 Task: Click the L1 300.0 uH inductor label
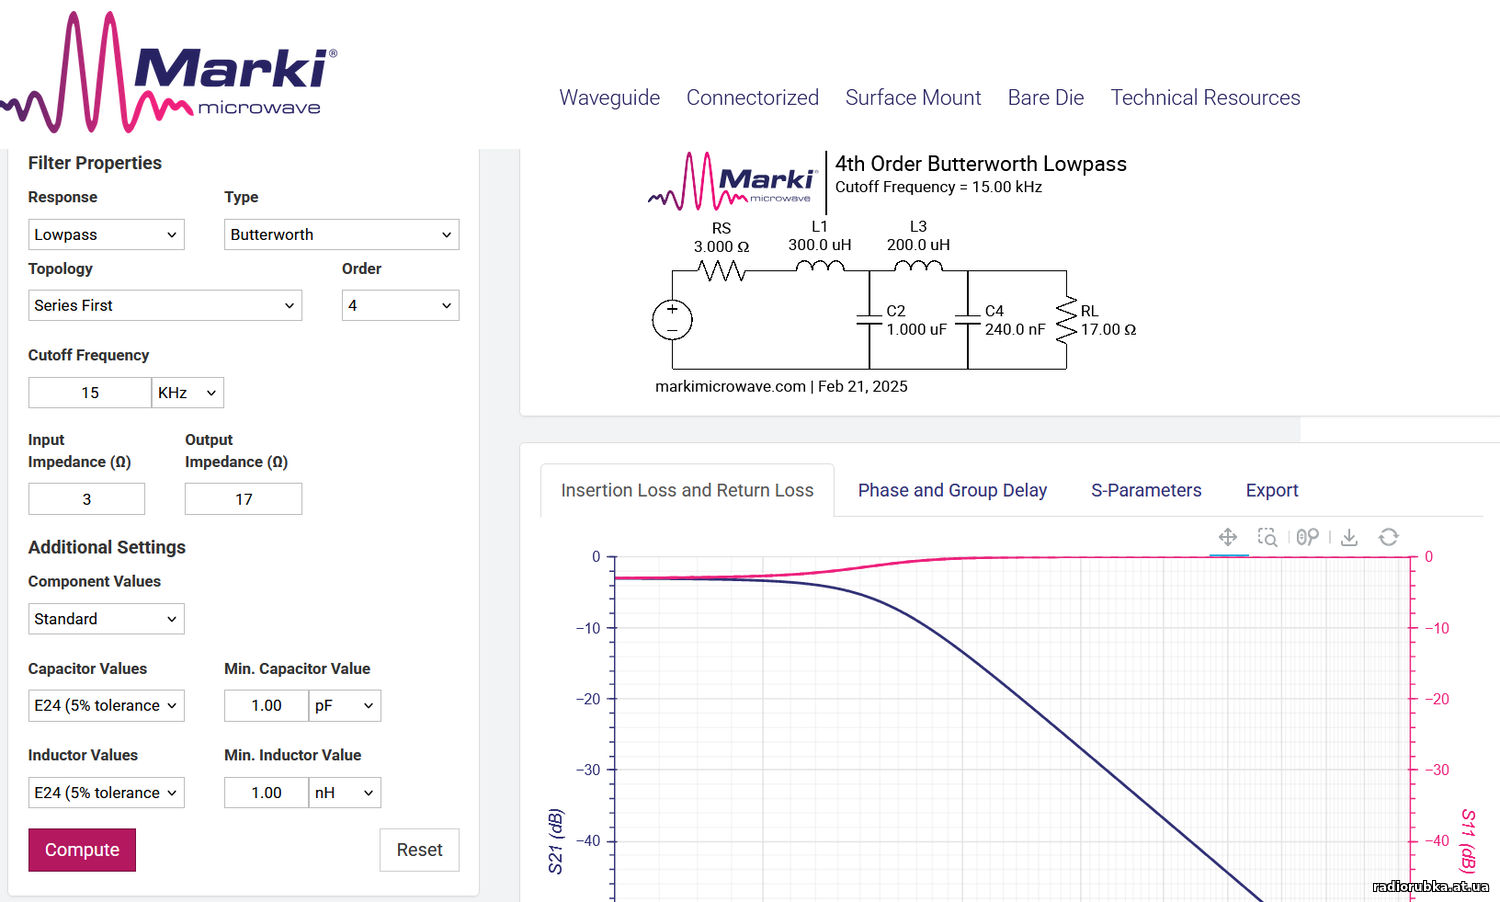click(820, 236)
